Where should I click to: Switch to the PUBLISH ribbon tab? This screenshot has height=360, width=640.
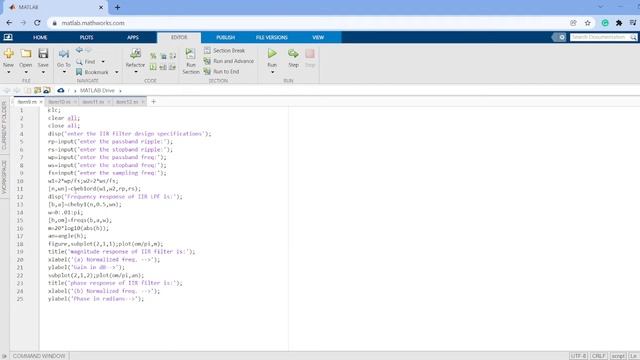[x=225, y=37]
